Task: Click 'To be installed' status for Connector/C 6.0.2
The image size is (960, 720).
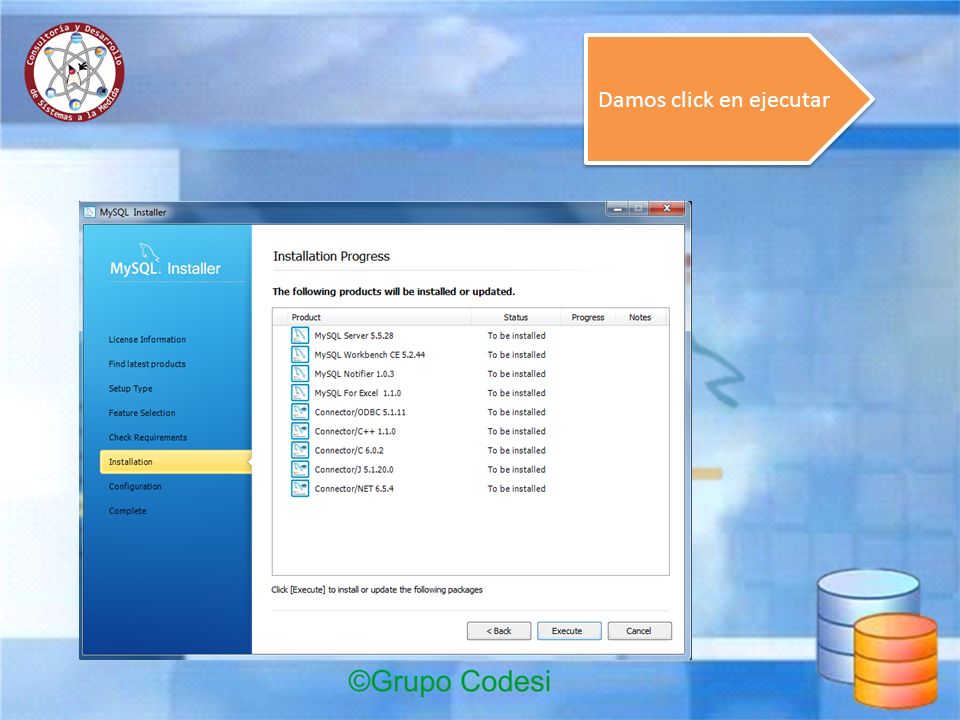Action: click(516, 450)
